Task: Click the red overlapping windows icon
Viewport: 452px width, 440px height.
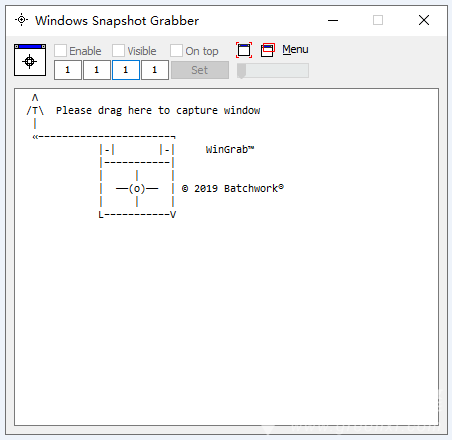Action: tap(268, 50)
